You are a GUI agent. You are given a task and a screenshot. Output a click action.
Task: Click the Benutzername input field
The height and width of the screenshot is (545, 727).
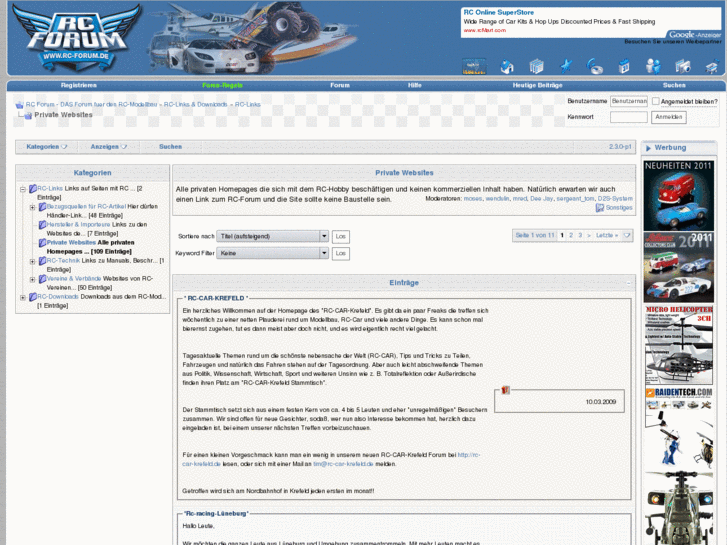coord(628,101)
